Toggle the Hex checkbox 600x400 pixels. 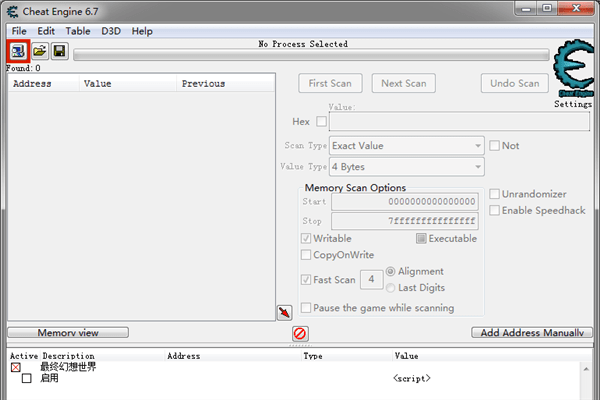click(321, 122)
